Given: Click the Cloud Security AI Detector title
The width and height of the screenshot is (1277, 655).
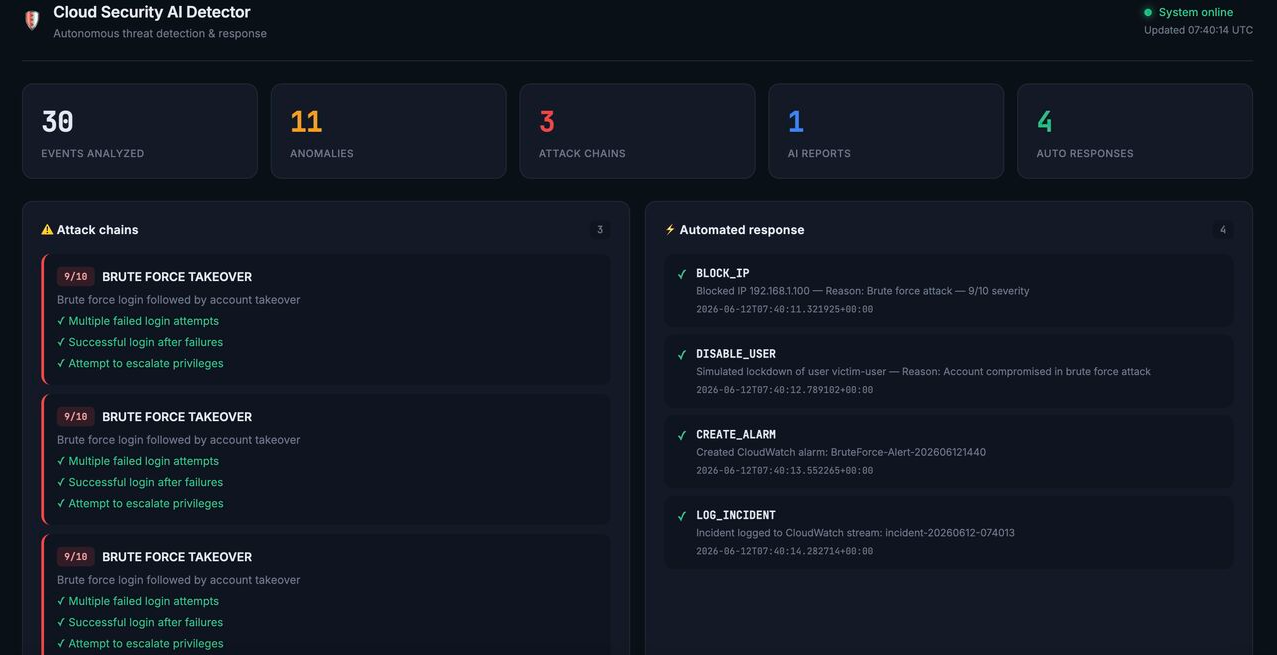Looking at the screenshot, I should pos(152,12).
